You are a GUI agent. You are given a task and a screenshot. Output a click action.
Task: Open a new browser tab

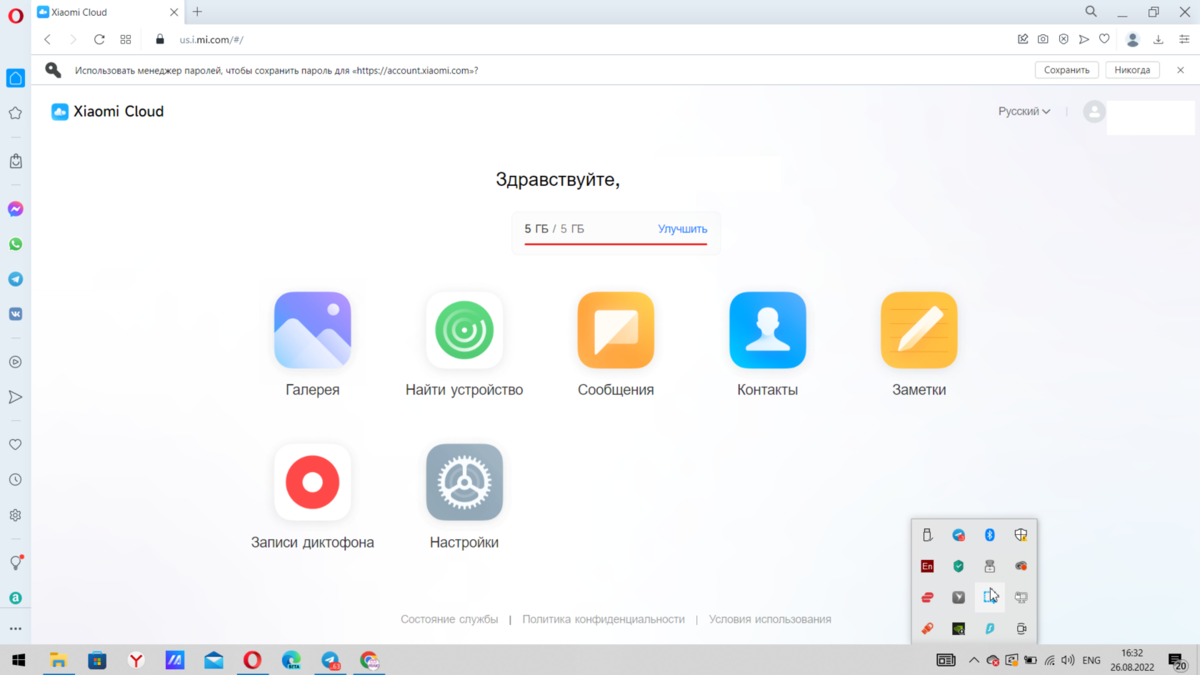click(x=197, y=12)
